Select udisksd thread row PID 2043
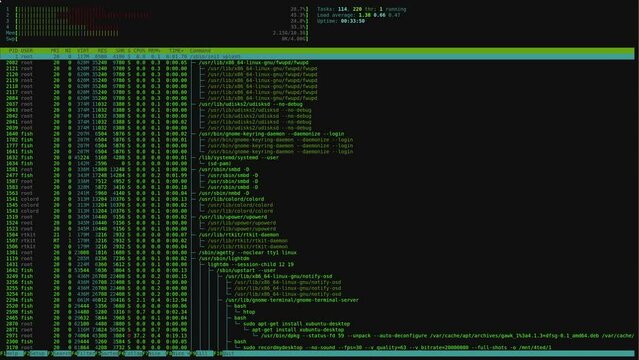 pyautogui.click(x=317, y=110)
